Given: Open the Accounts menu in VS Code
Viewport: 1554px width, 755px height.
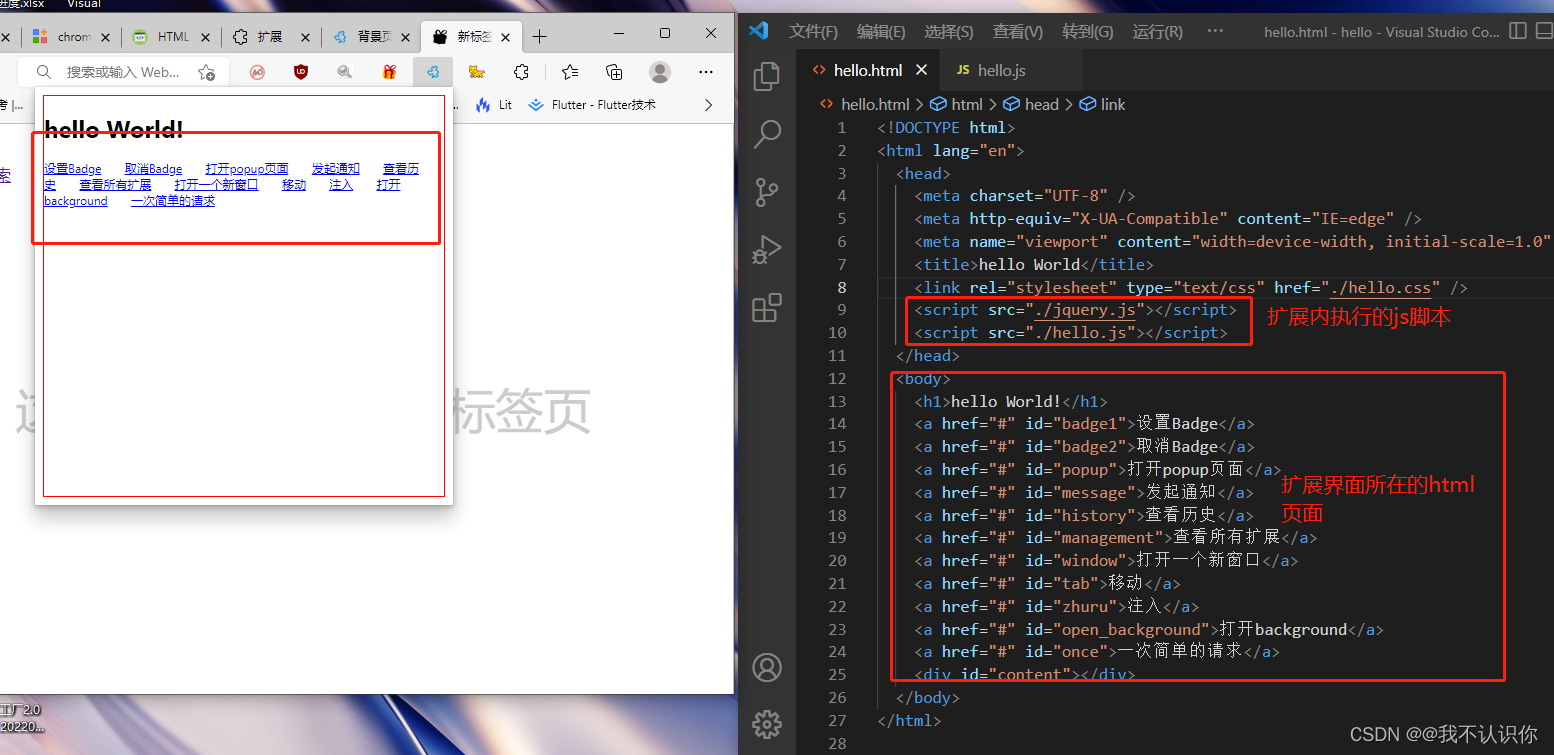Looking at the screenshot, I should click(767, 667).
